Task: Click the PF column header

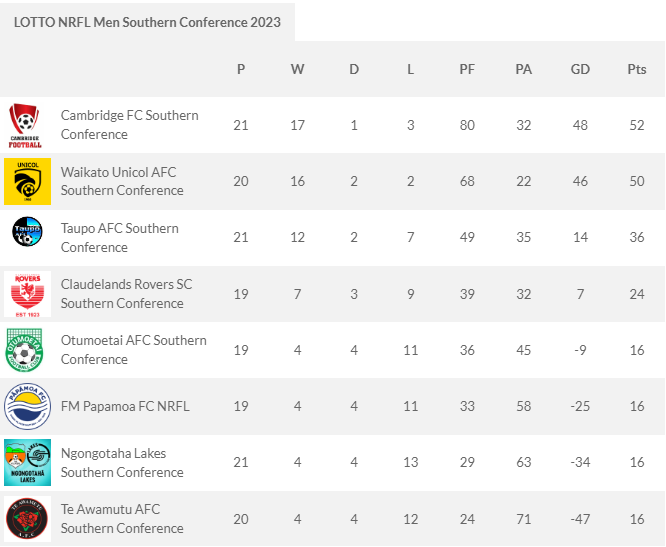Action: pyautogui.click(x=467, y=69)
